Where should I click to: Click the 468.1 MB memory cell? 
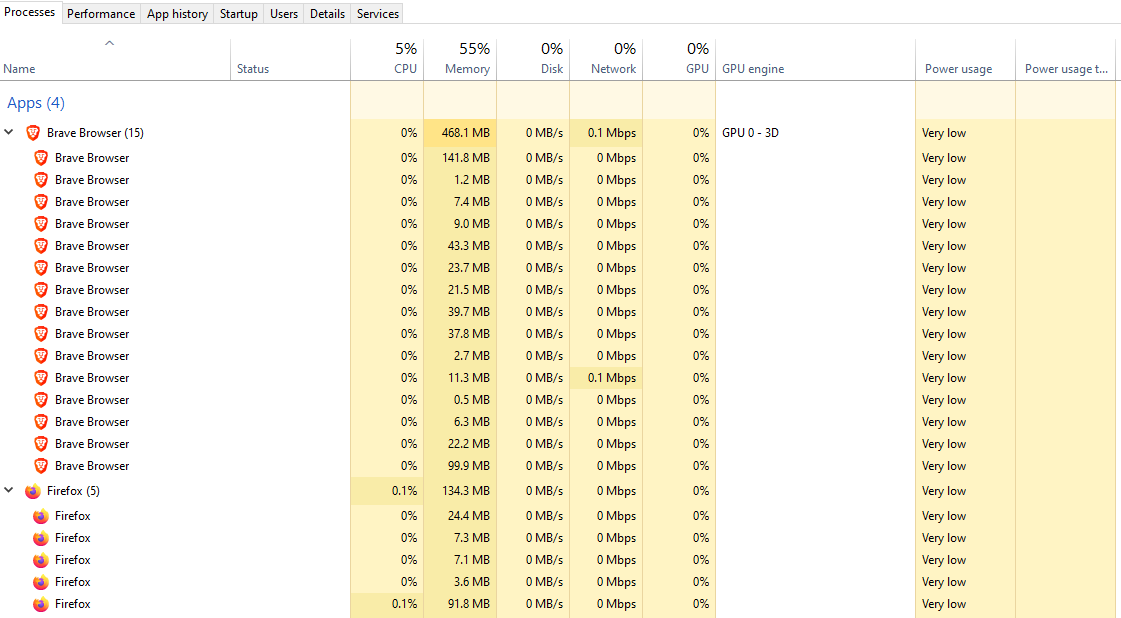tap(460, 133)
